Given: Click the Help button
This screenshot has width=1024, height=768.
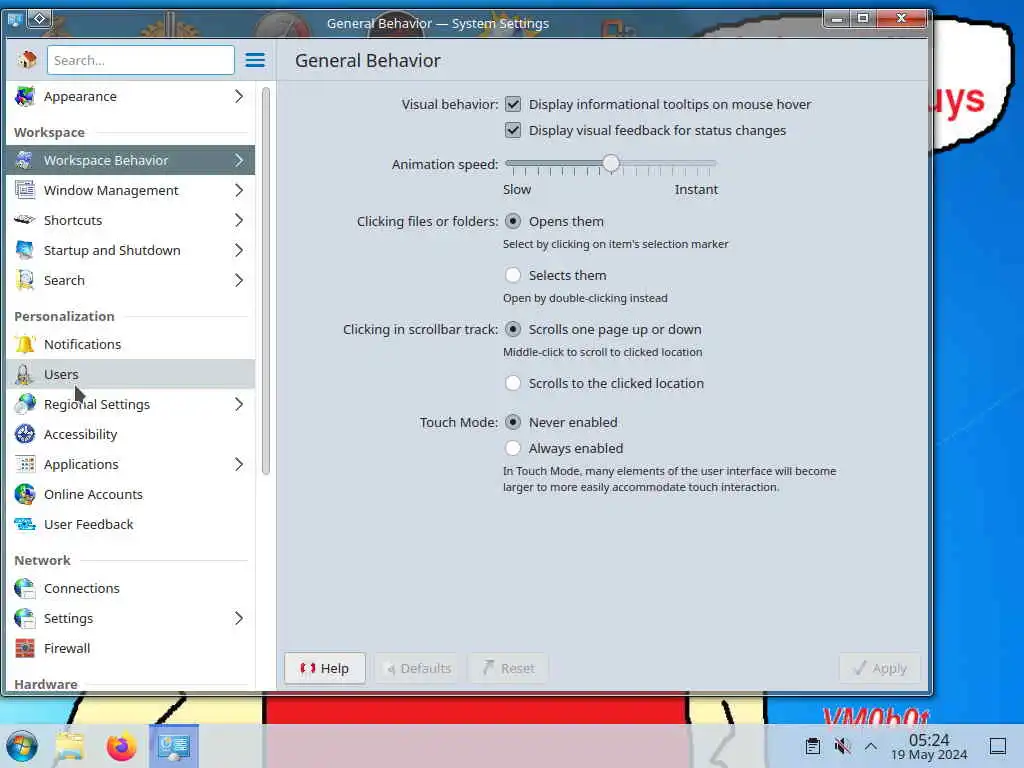Looking at the screenshot, I should (x=325, y=668).
